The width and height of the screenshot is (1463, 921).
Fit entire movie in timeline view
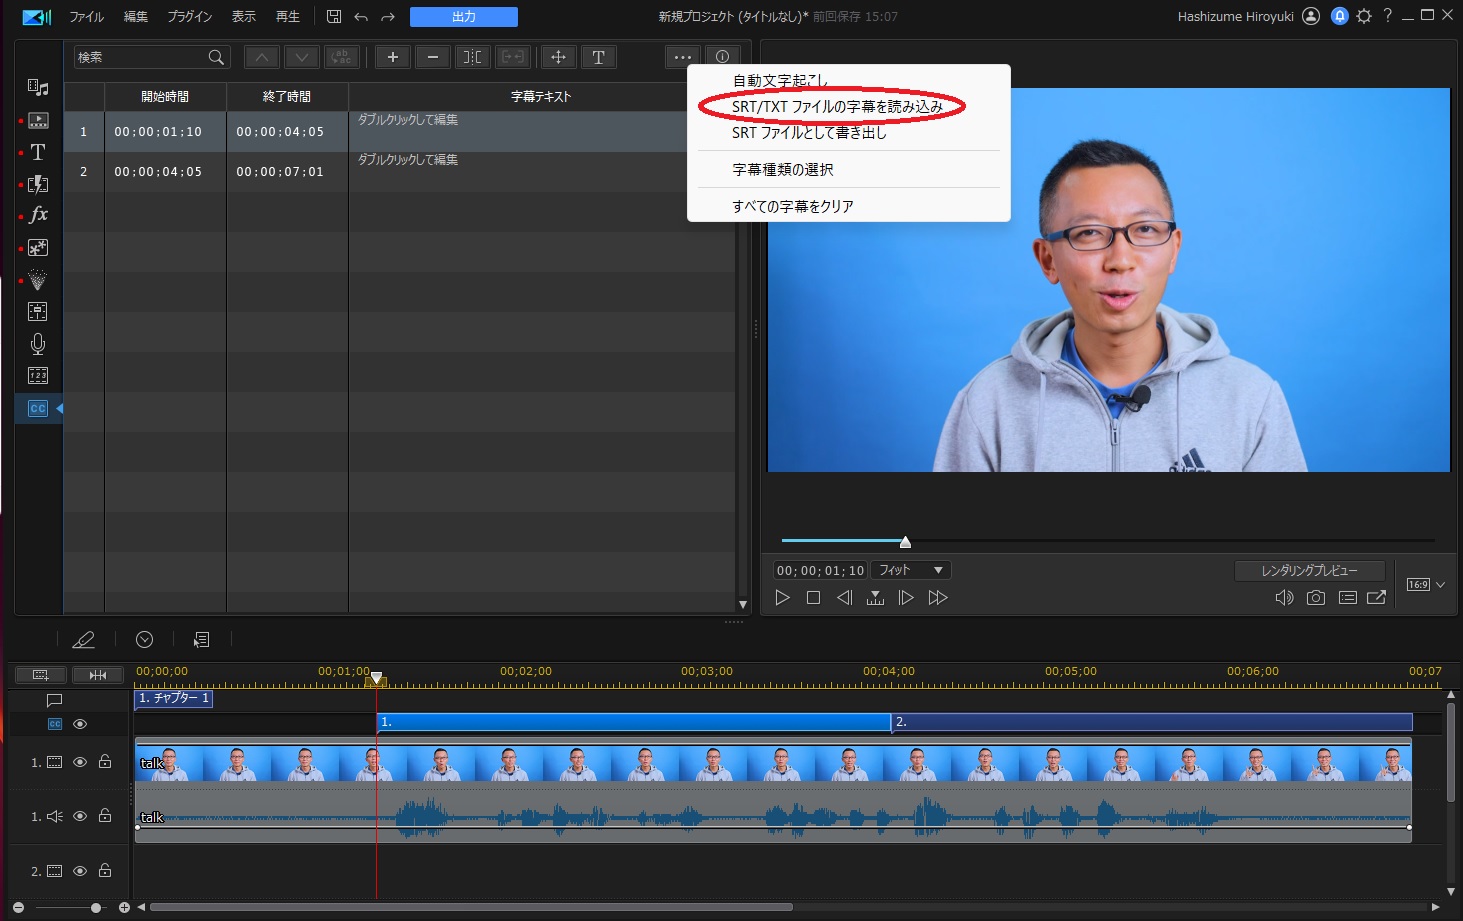click(97, 675)
